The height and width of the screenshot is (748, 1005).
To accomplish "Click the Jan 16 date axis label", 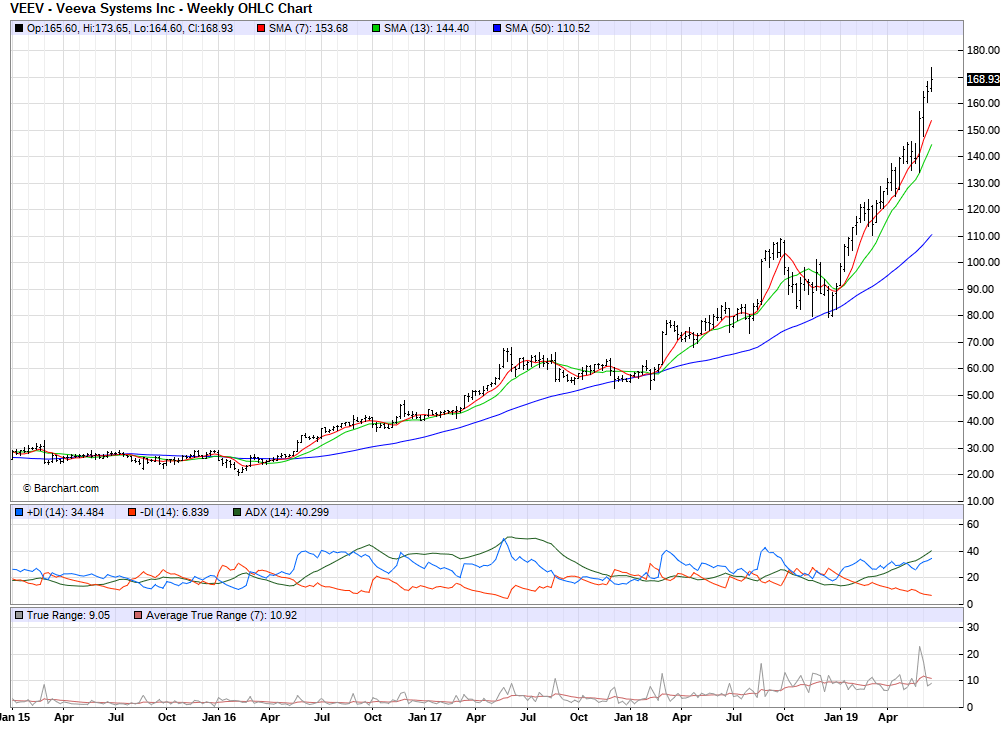I will [219, 717].
